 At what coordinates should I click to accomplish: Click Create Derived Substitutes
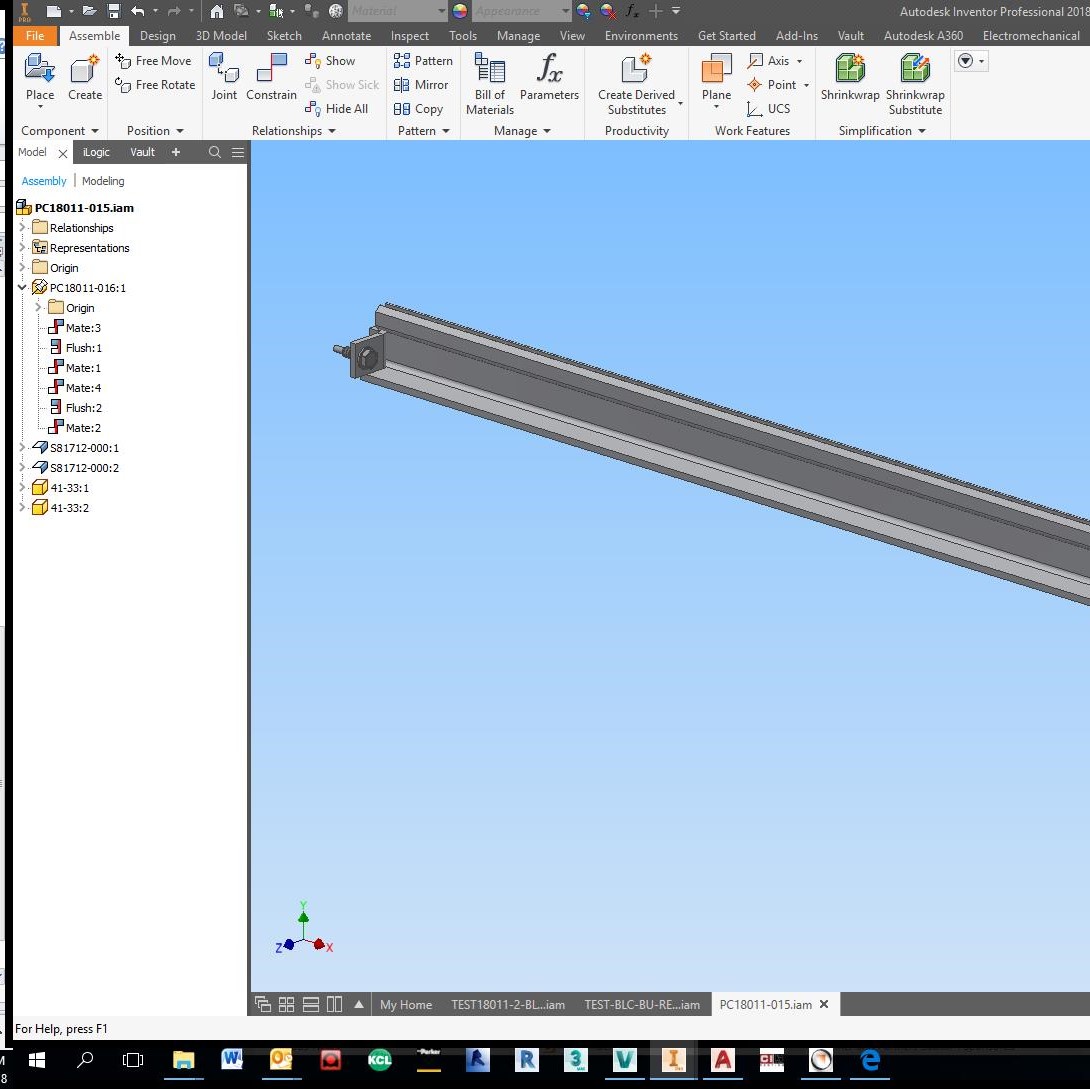(637, 83)
